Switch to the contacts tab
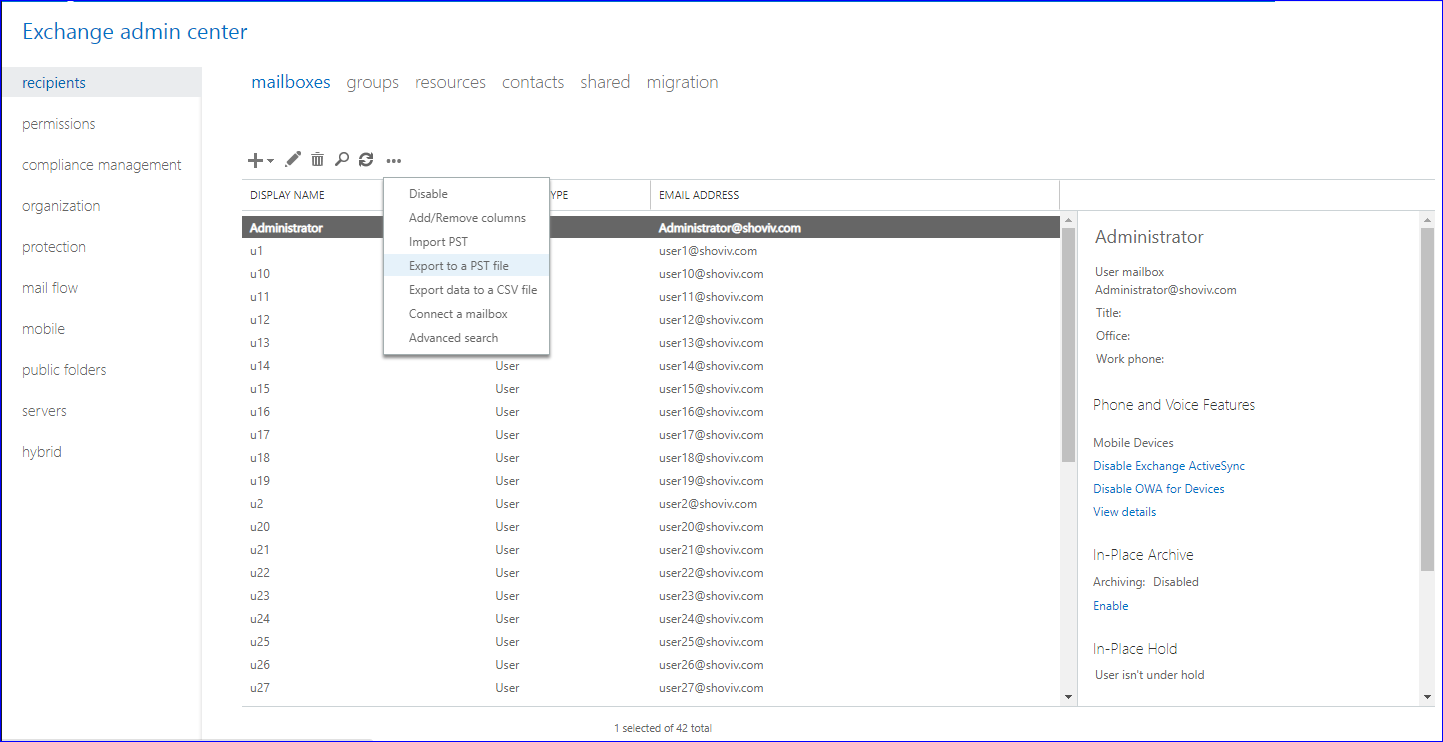 click(533, 82)
